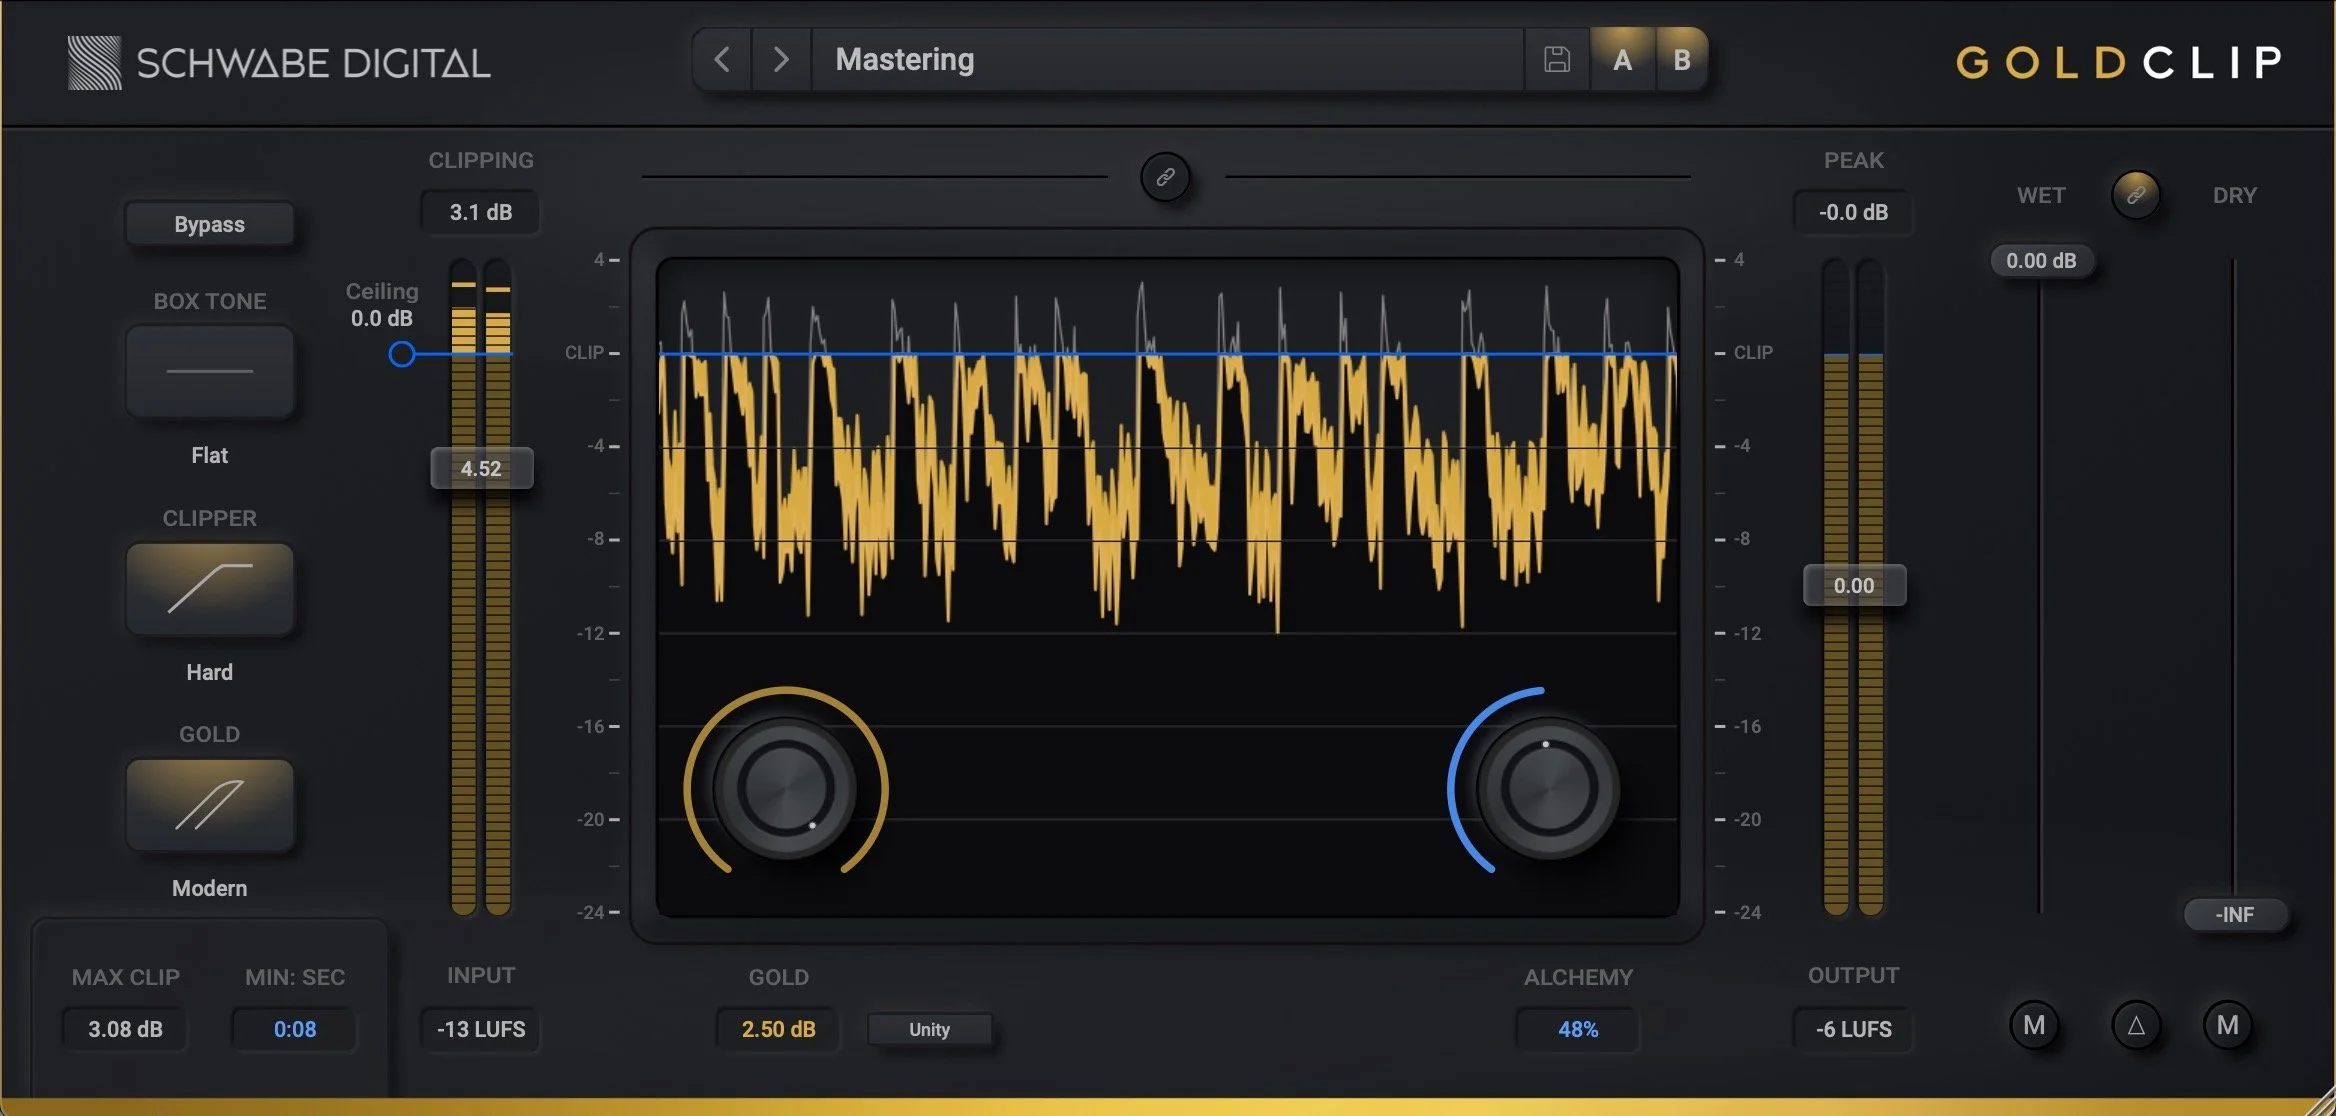
Task: Click the input/output link chain icon
Action: [1165, 178]
